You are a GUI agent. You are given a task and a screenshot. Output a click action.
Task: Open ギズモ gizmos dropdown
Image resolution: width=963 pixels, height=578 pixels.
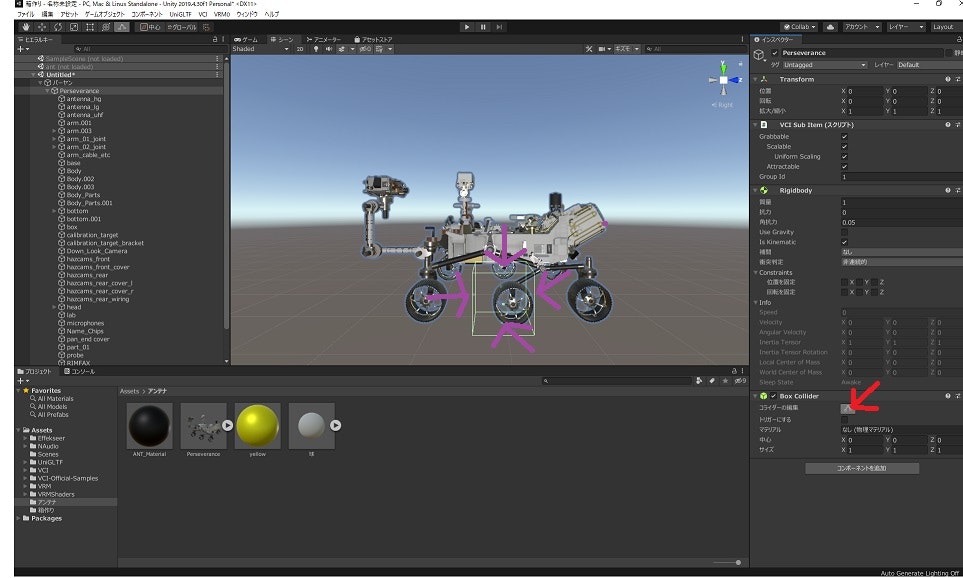(x=628, y=49)
